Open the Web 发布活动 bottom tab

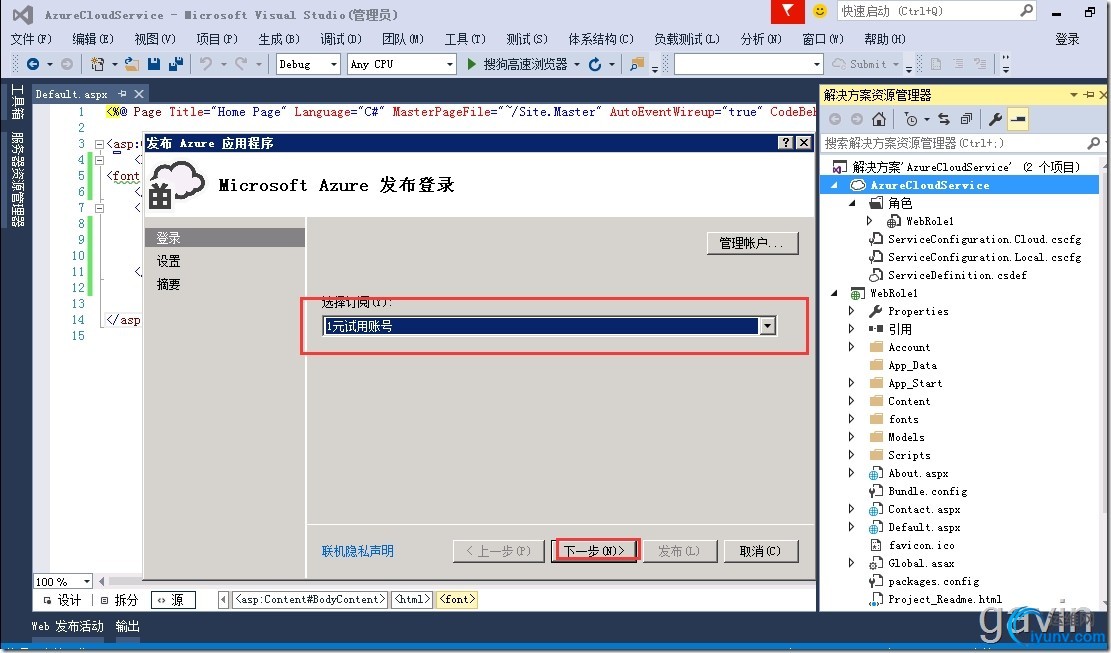pyautogui.click(x=67, y=626)
